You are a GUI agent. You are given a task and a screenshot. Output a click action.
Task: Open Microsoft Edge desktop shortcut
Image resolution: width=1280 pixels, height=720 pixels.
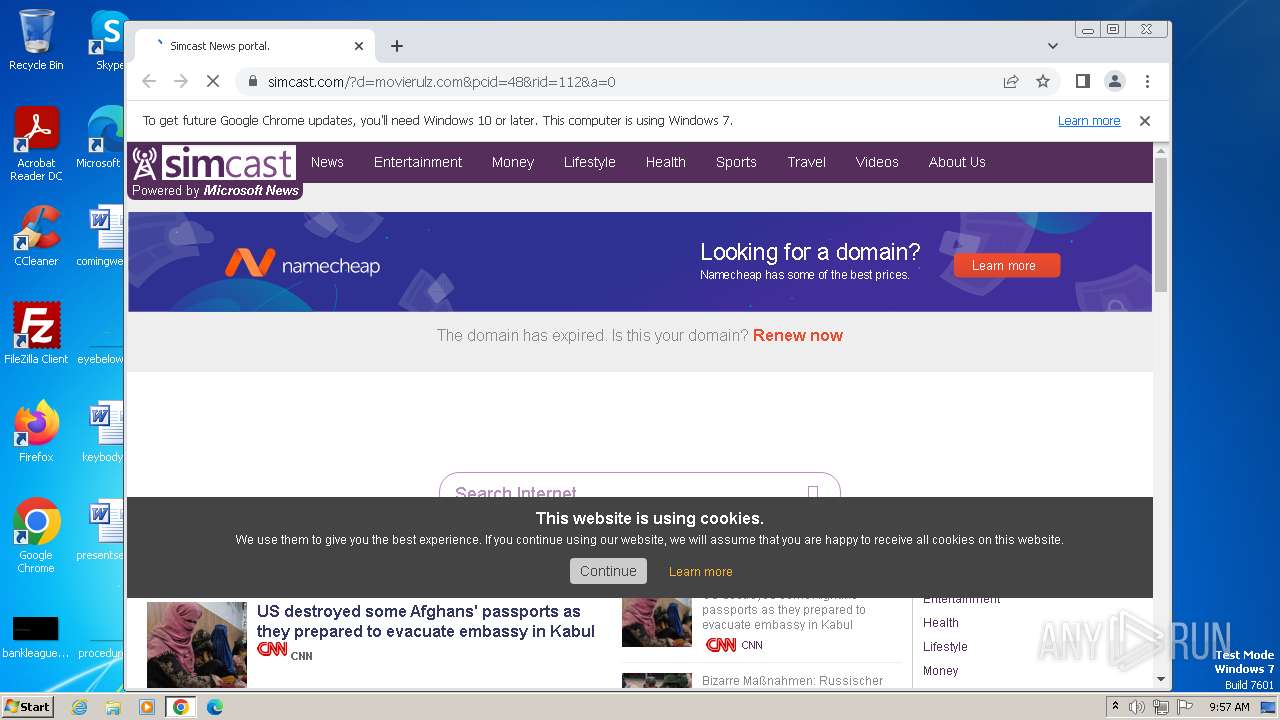point(104,138)
